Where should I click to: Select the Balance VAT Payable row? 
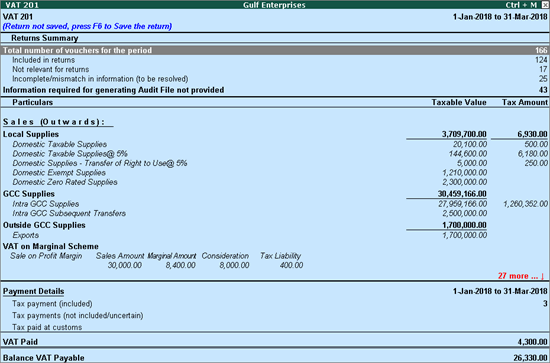pos(275,358)
